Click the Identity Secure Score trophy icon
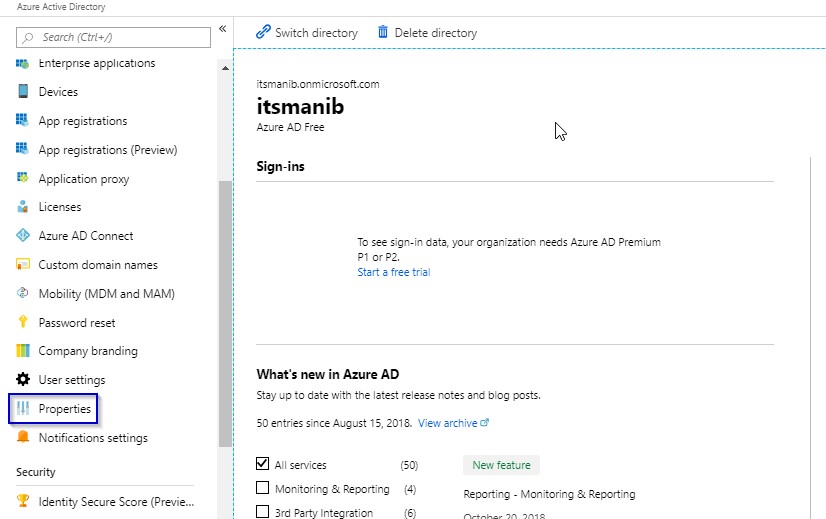Viewport: 826px width, 519px height. coord(23,500)
